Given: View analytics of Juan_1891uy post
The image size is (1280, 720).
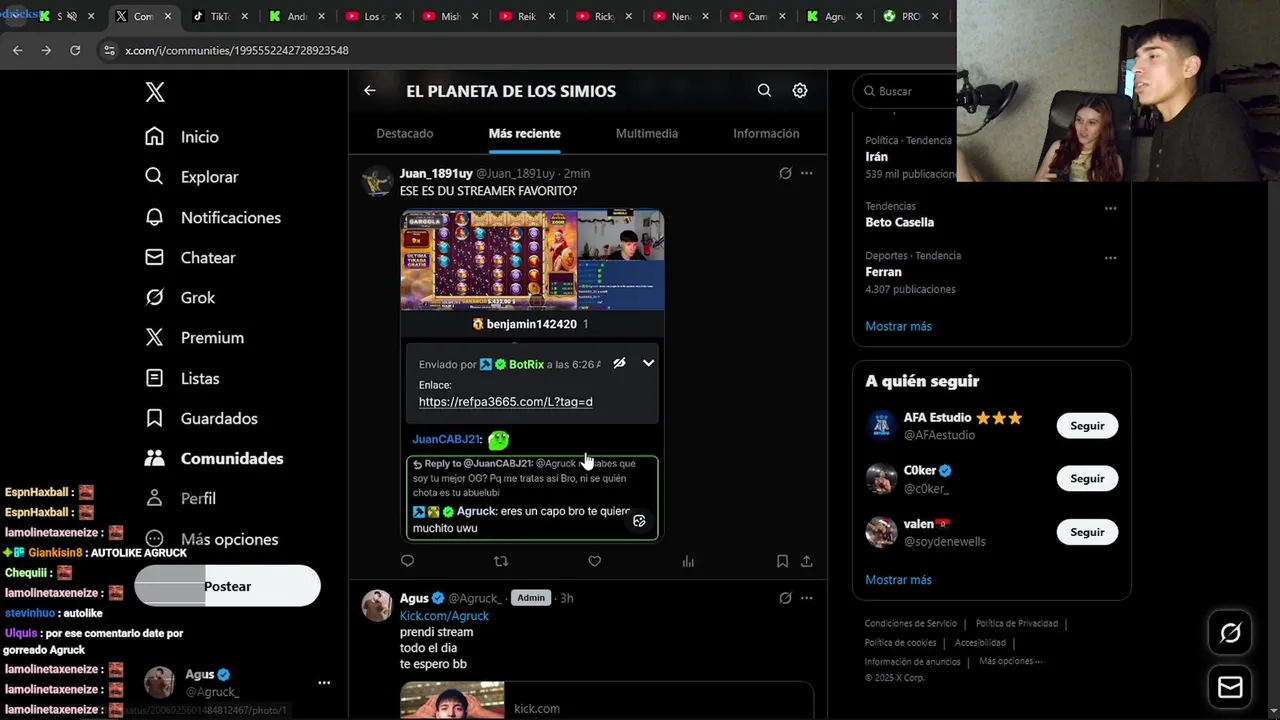Looking at the screenshot, I should pyautogui.click(x=688, y=561).
